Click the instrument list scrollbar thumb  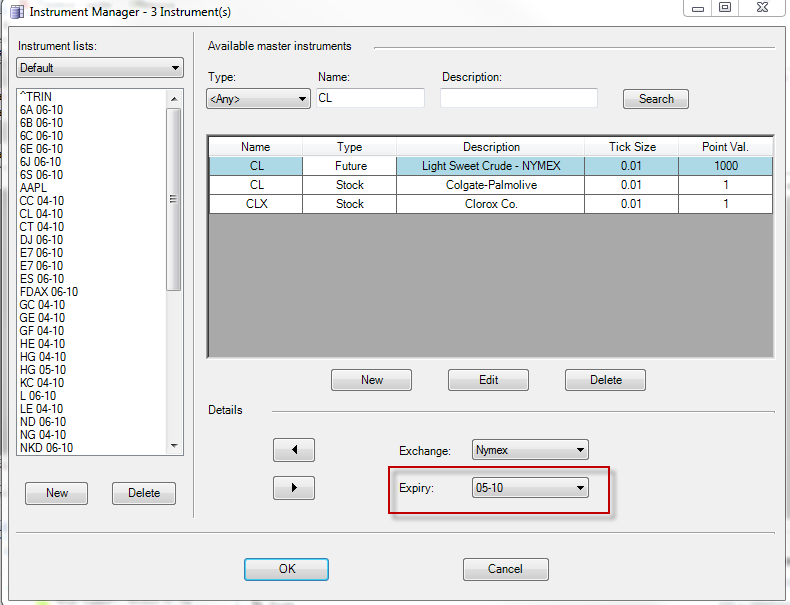click(x=174, y=199)
